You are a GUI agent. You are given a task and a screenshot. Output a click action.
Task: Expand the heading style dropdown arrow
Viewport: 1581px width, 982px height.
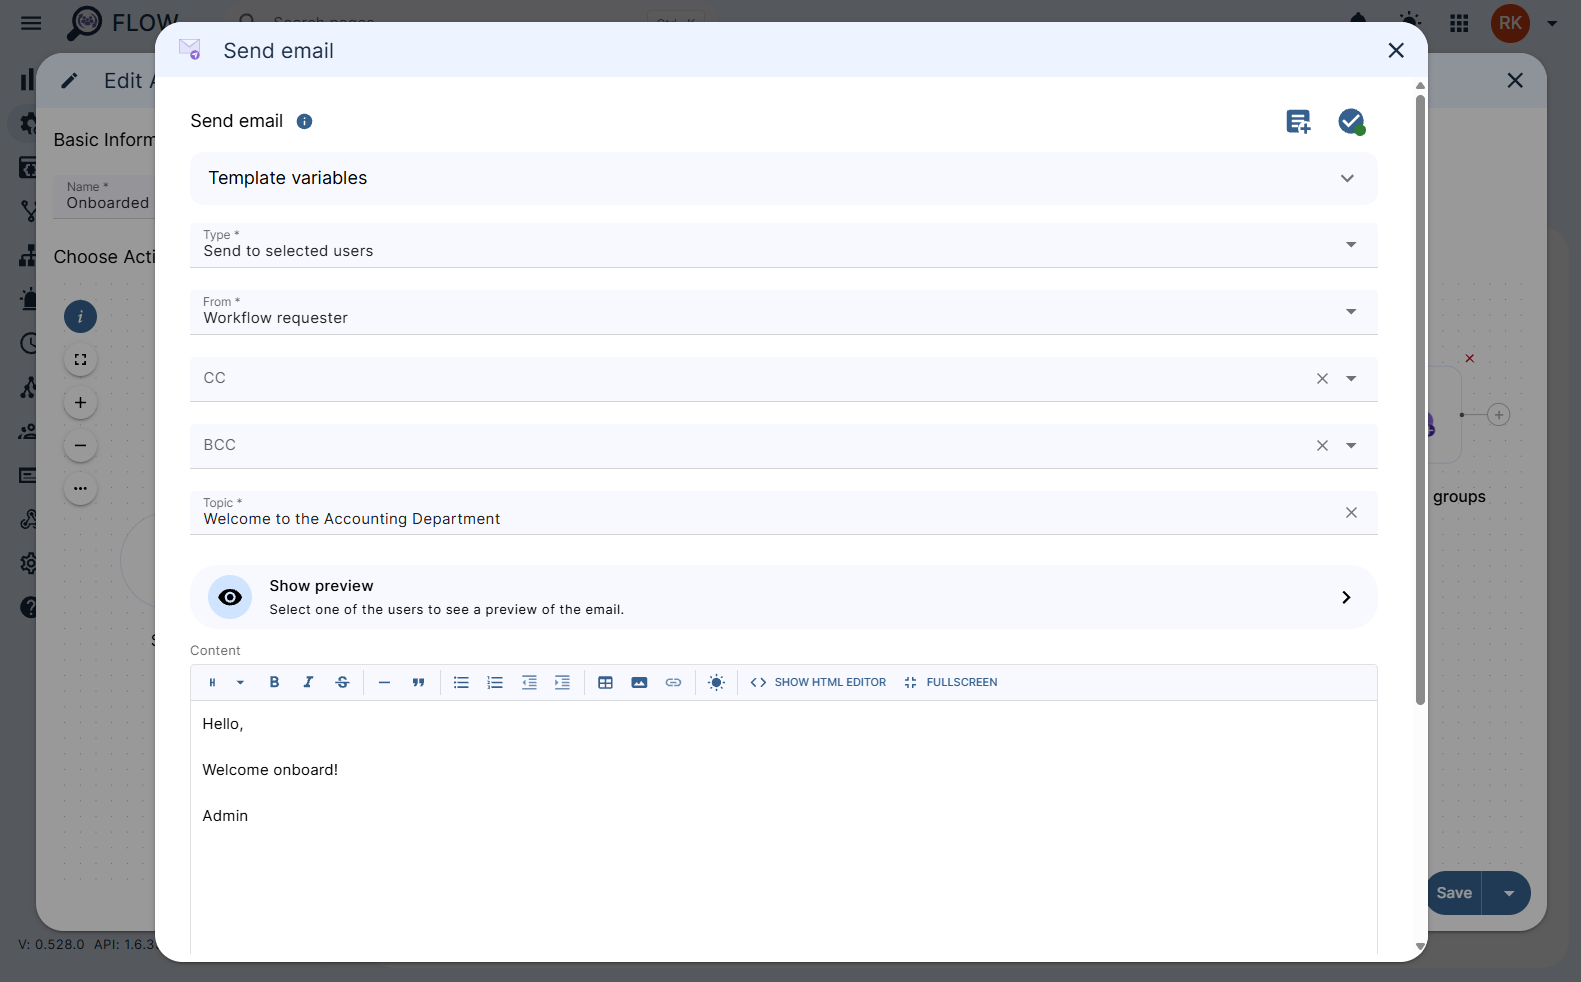(240, 683)
